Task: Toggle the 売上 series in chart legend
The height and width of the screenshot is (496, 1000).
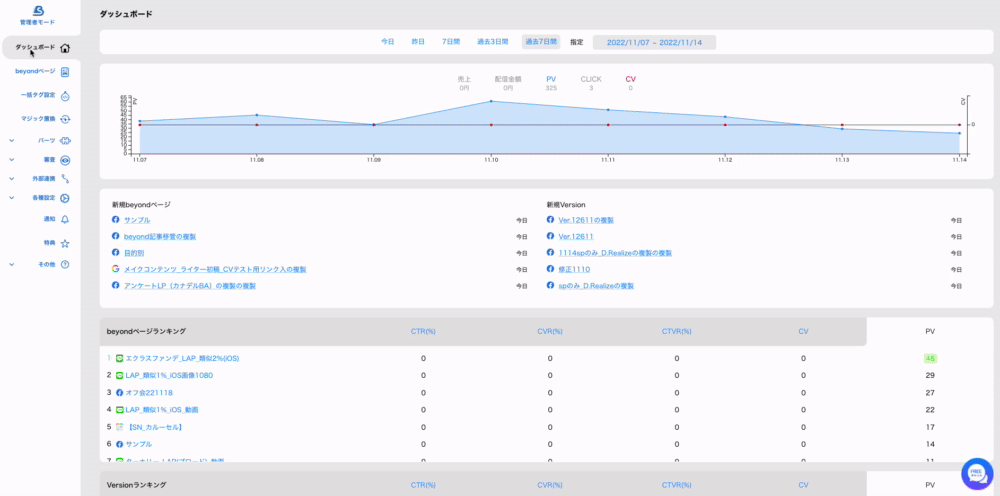Action: tap(464, 83)
